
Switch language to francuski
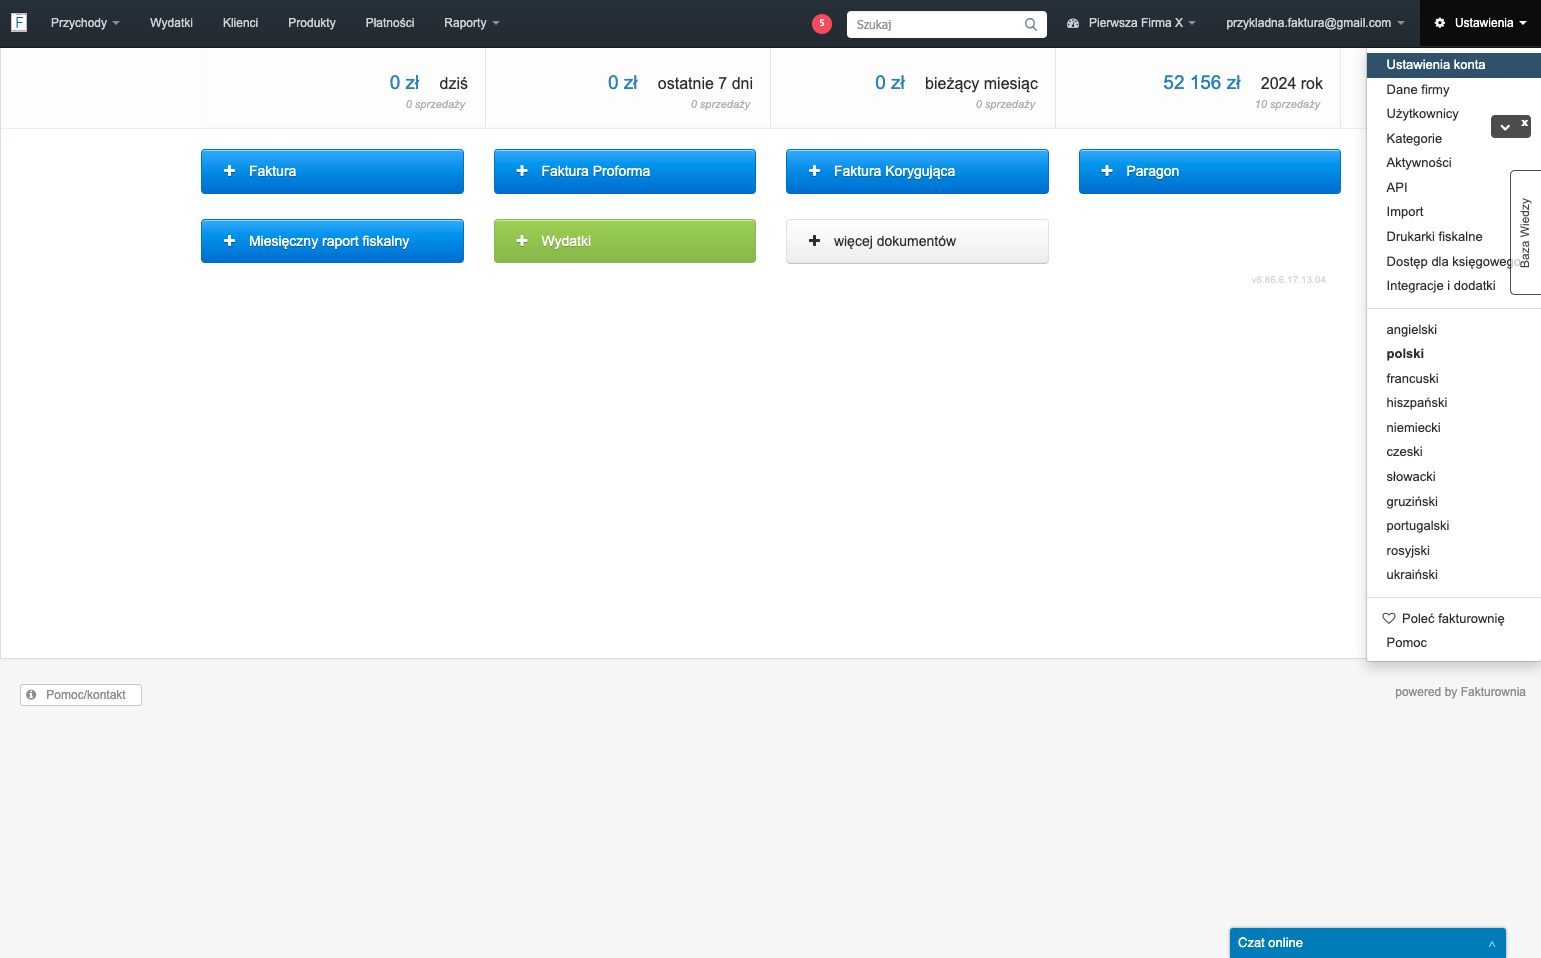1453,378
